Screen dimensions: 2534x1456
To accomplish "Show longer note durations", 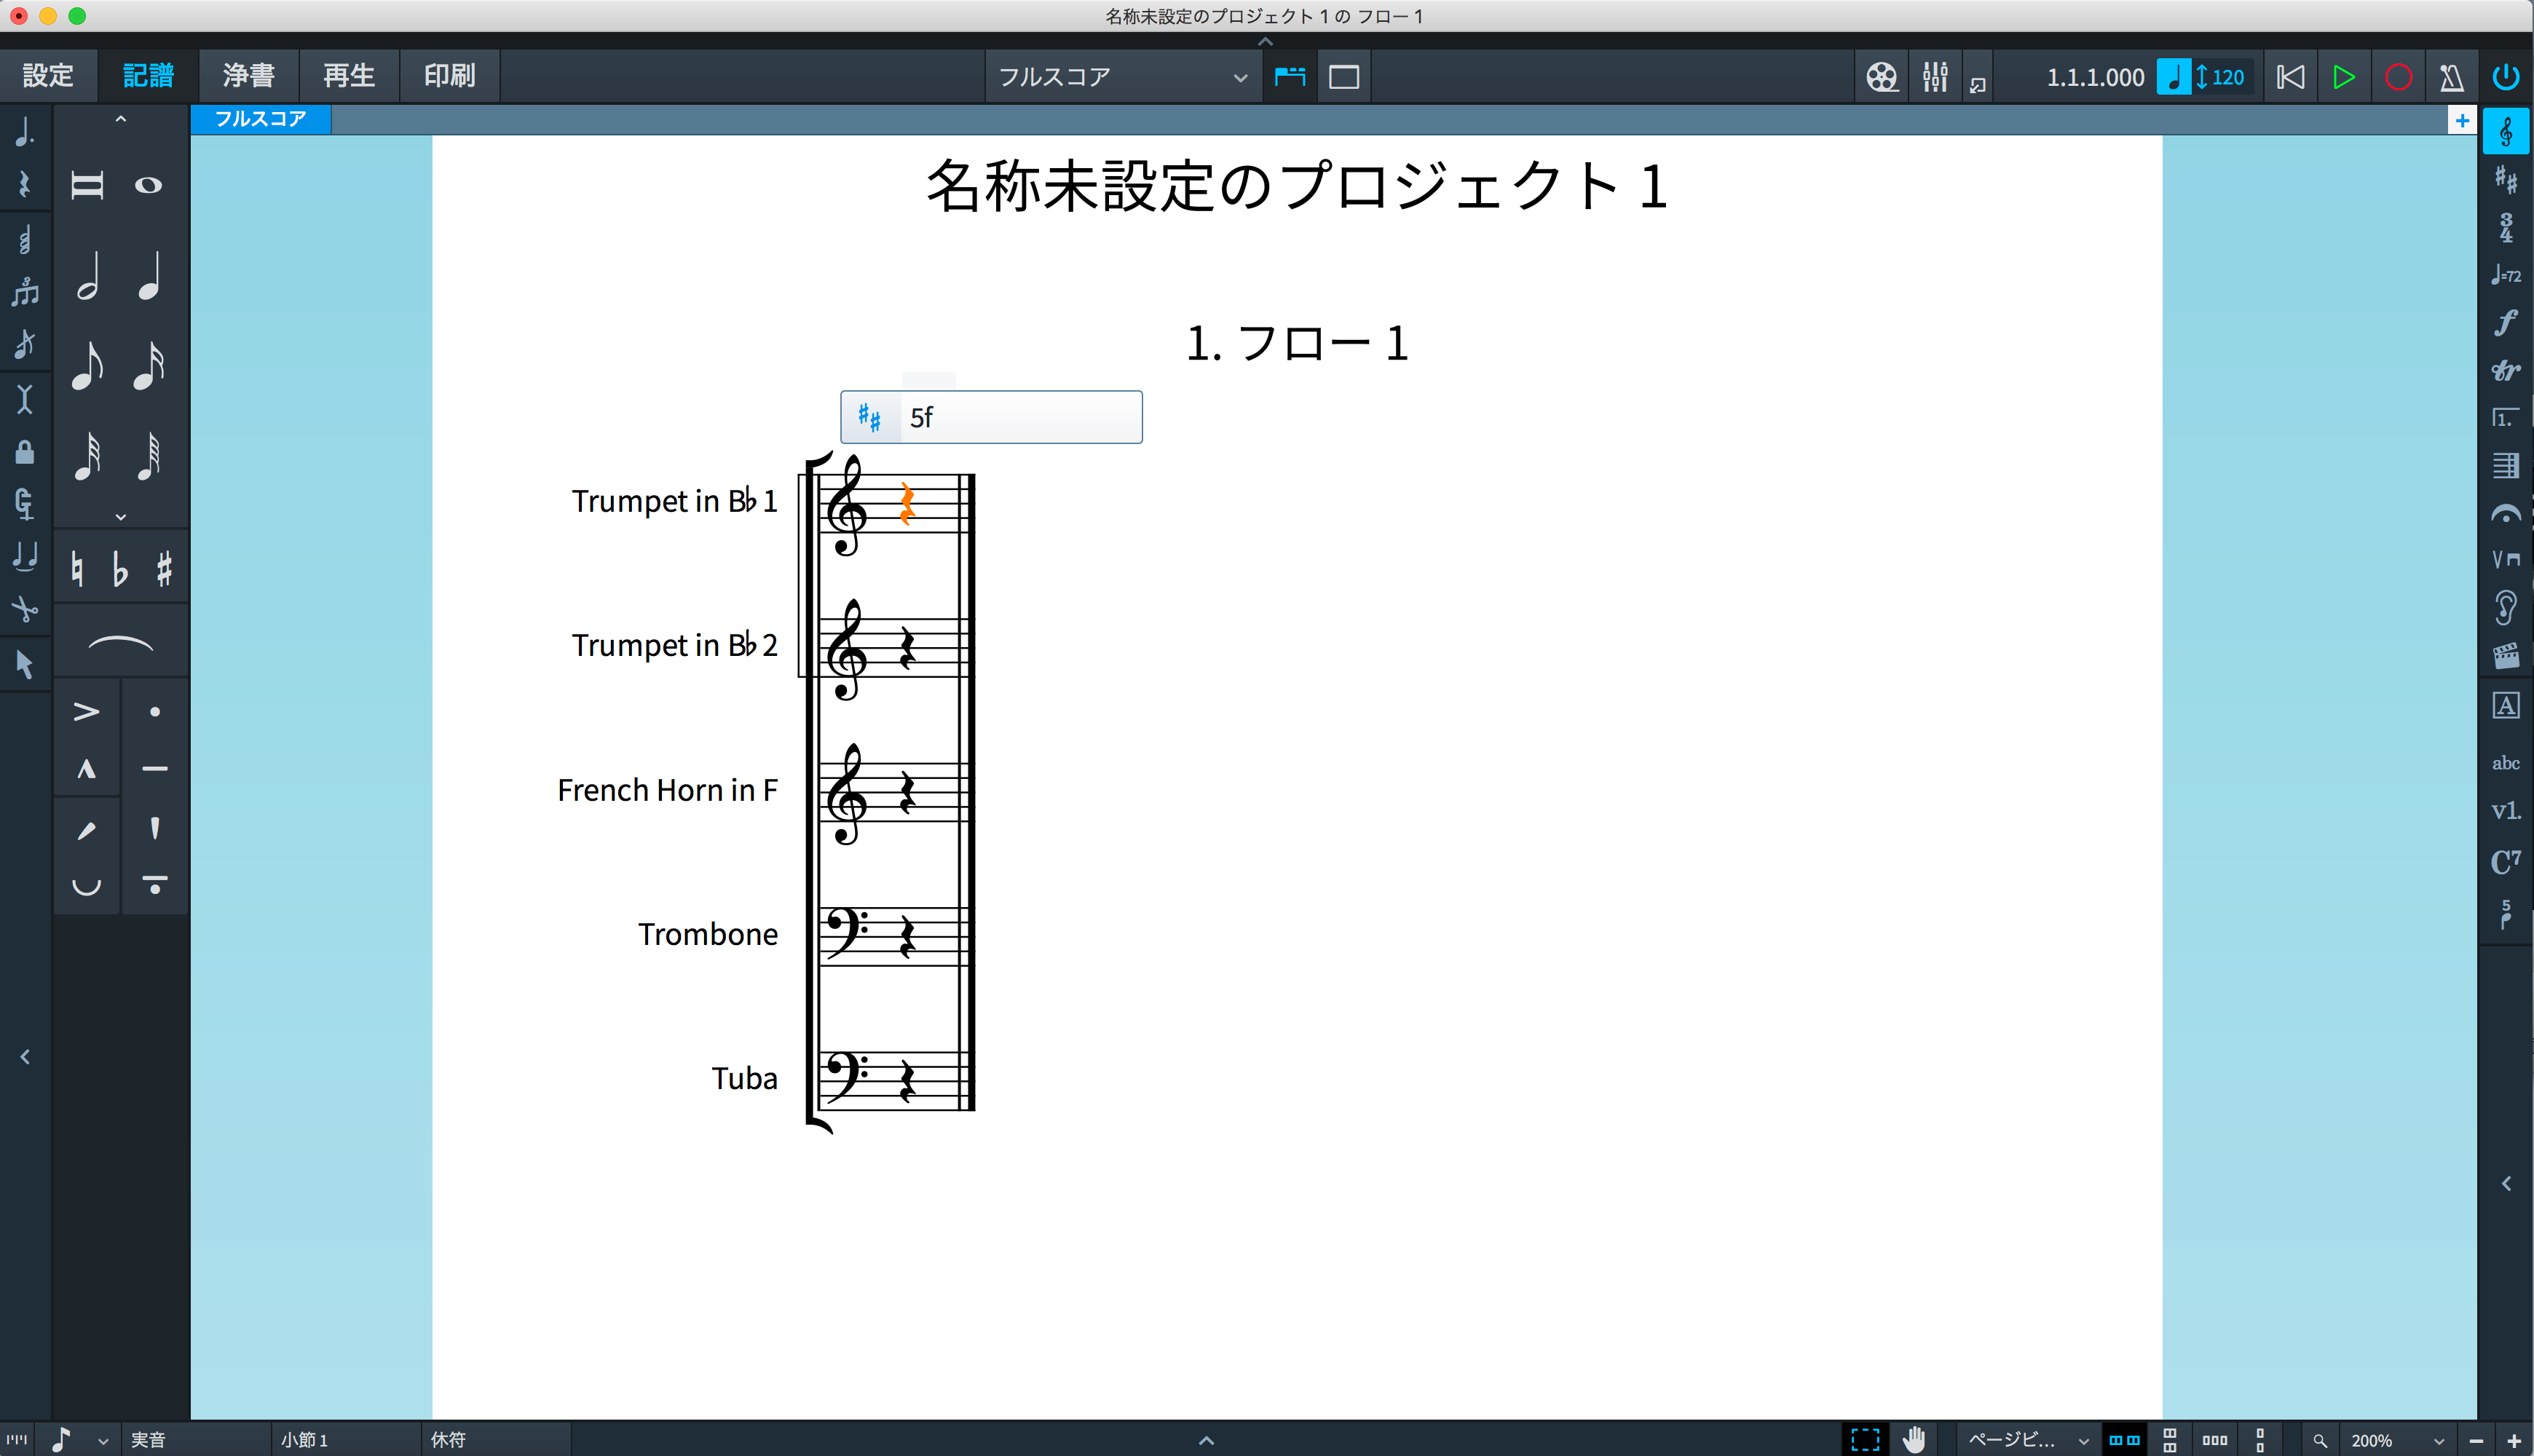I will click(121, 119).
